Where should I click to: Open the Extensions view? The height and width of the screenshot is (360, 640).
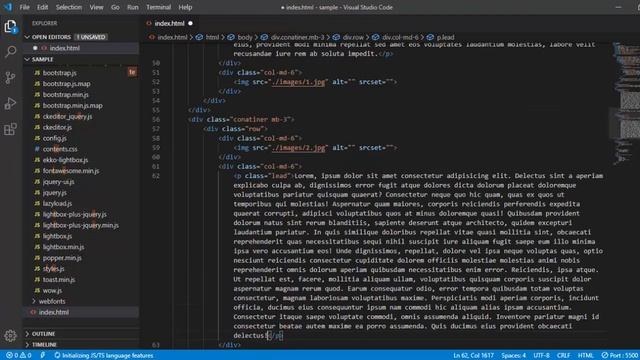(x=10, y=129)
